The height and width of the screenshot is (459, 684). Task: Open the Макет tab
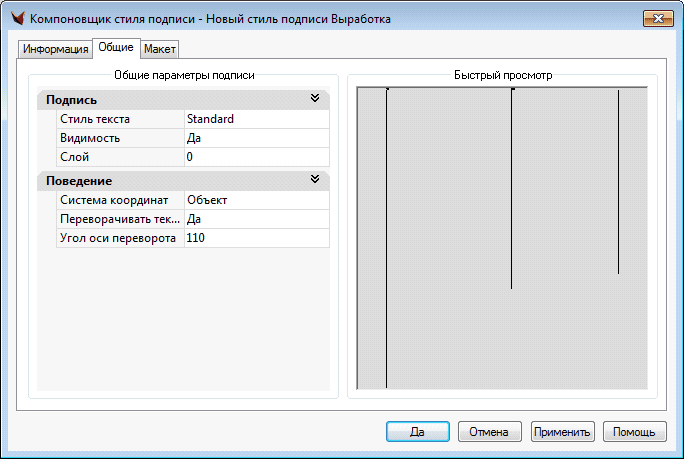160,49
